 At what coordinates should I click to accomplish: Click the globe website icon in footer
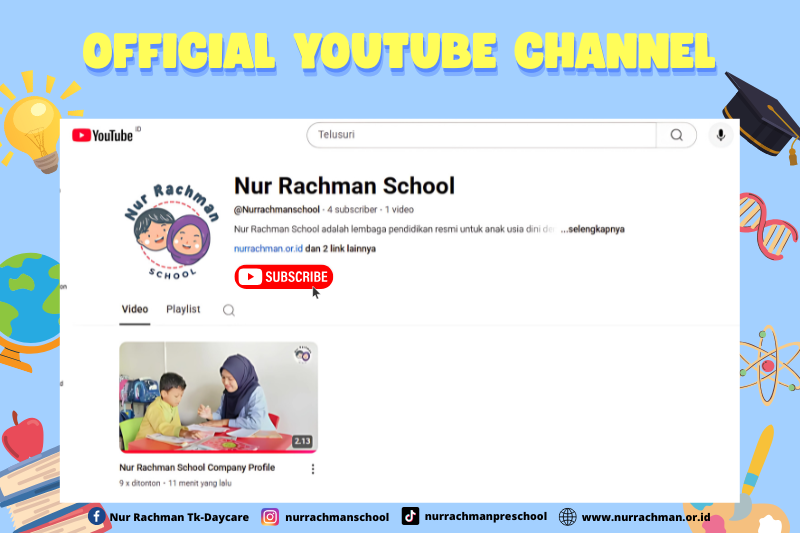[568, 516]
